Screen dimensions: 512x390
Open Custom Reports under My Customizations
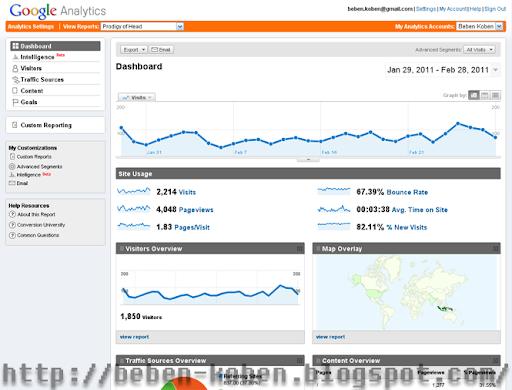[34, 157]
